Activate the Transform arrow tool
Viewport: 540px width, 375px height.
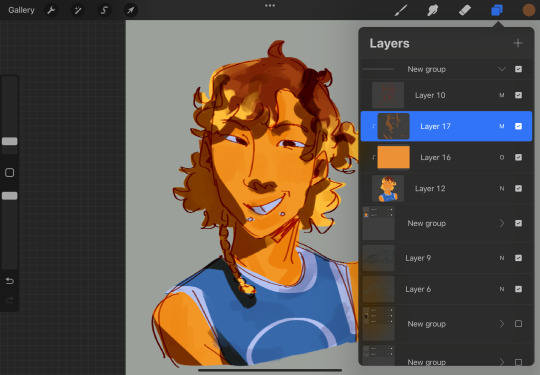click(131, 10)
